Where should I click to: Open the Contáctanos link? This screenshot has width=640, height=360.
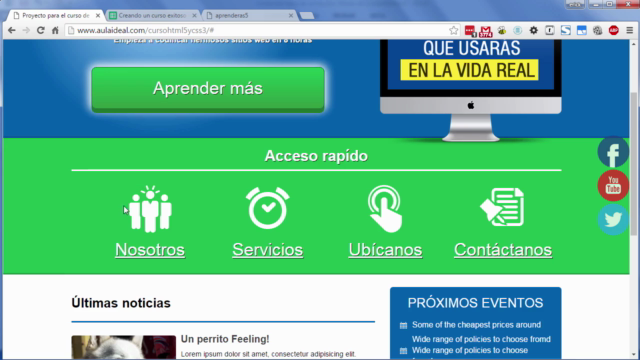click(x=503, y=250)
